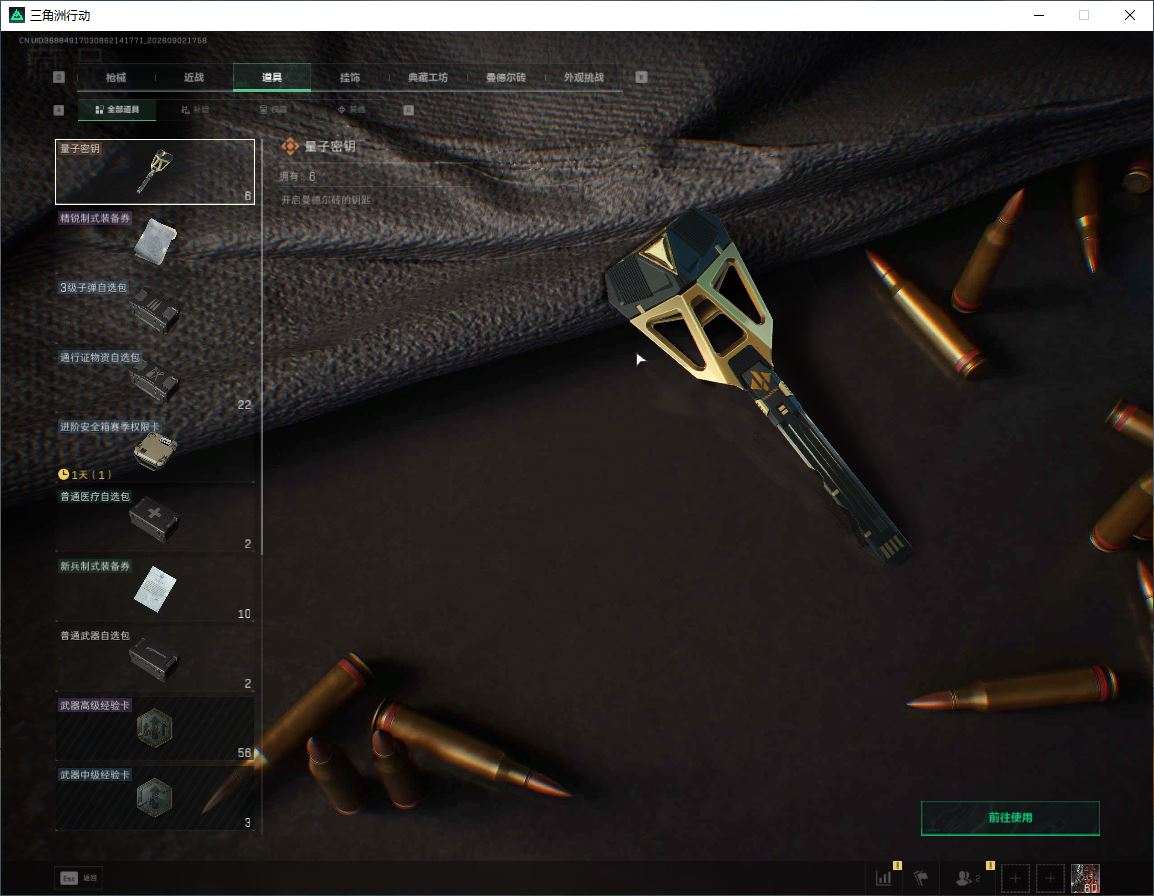
Task: Close the 三角洲行动 window
Action: pos(1130,15)
